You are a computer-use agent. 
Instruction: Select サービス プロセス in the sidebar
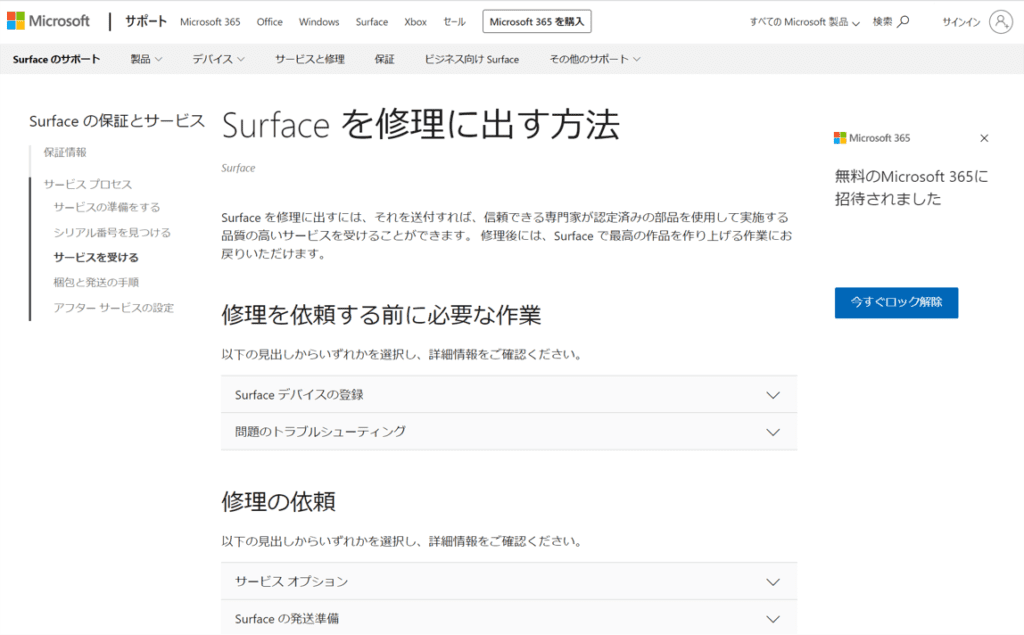(x=88, y=184)
